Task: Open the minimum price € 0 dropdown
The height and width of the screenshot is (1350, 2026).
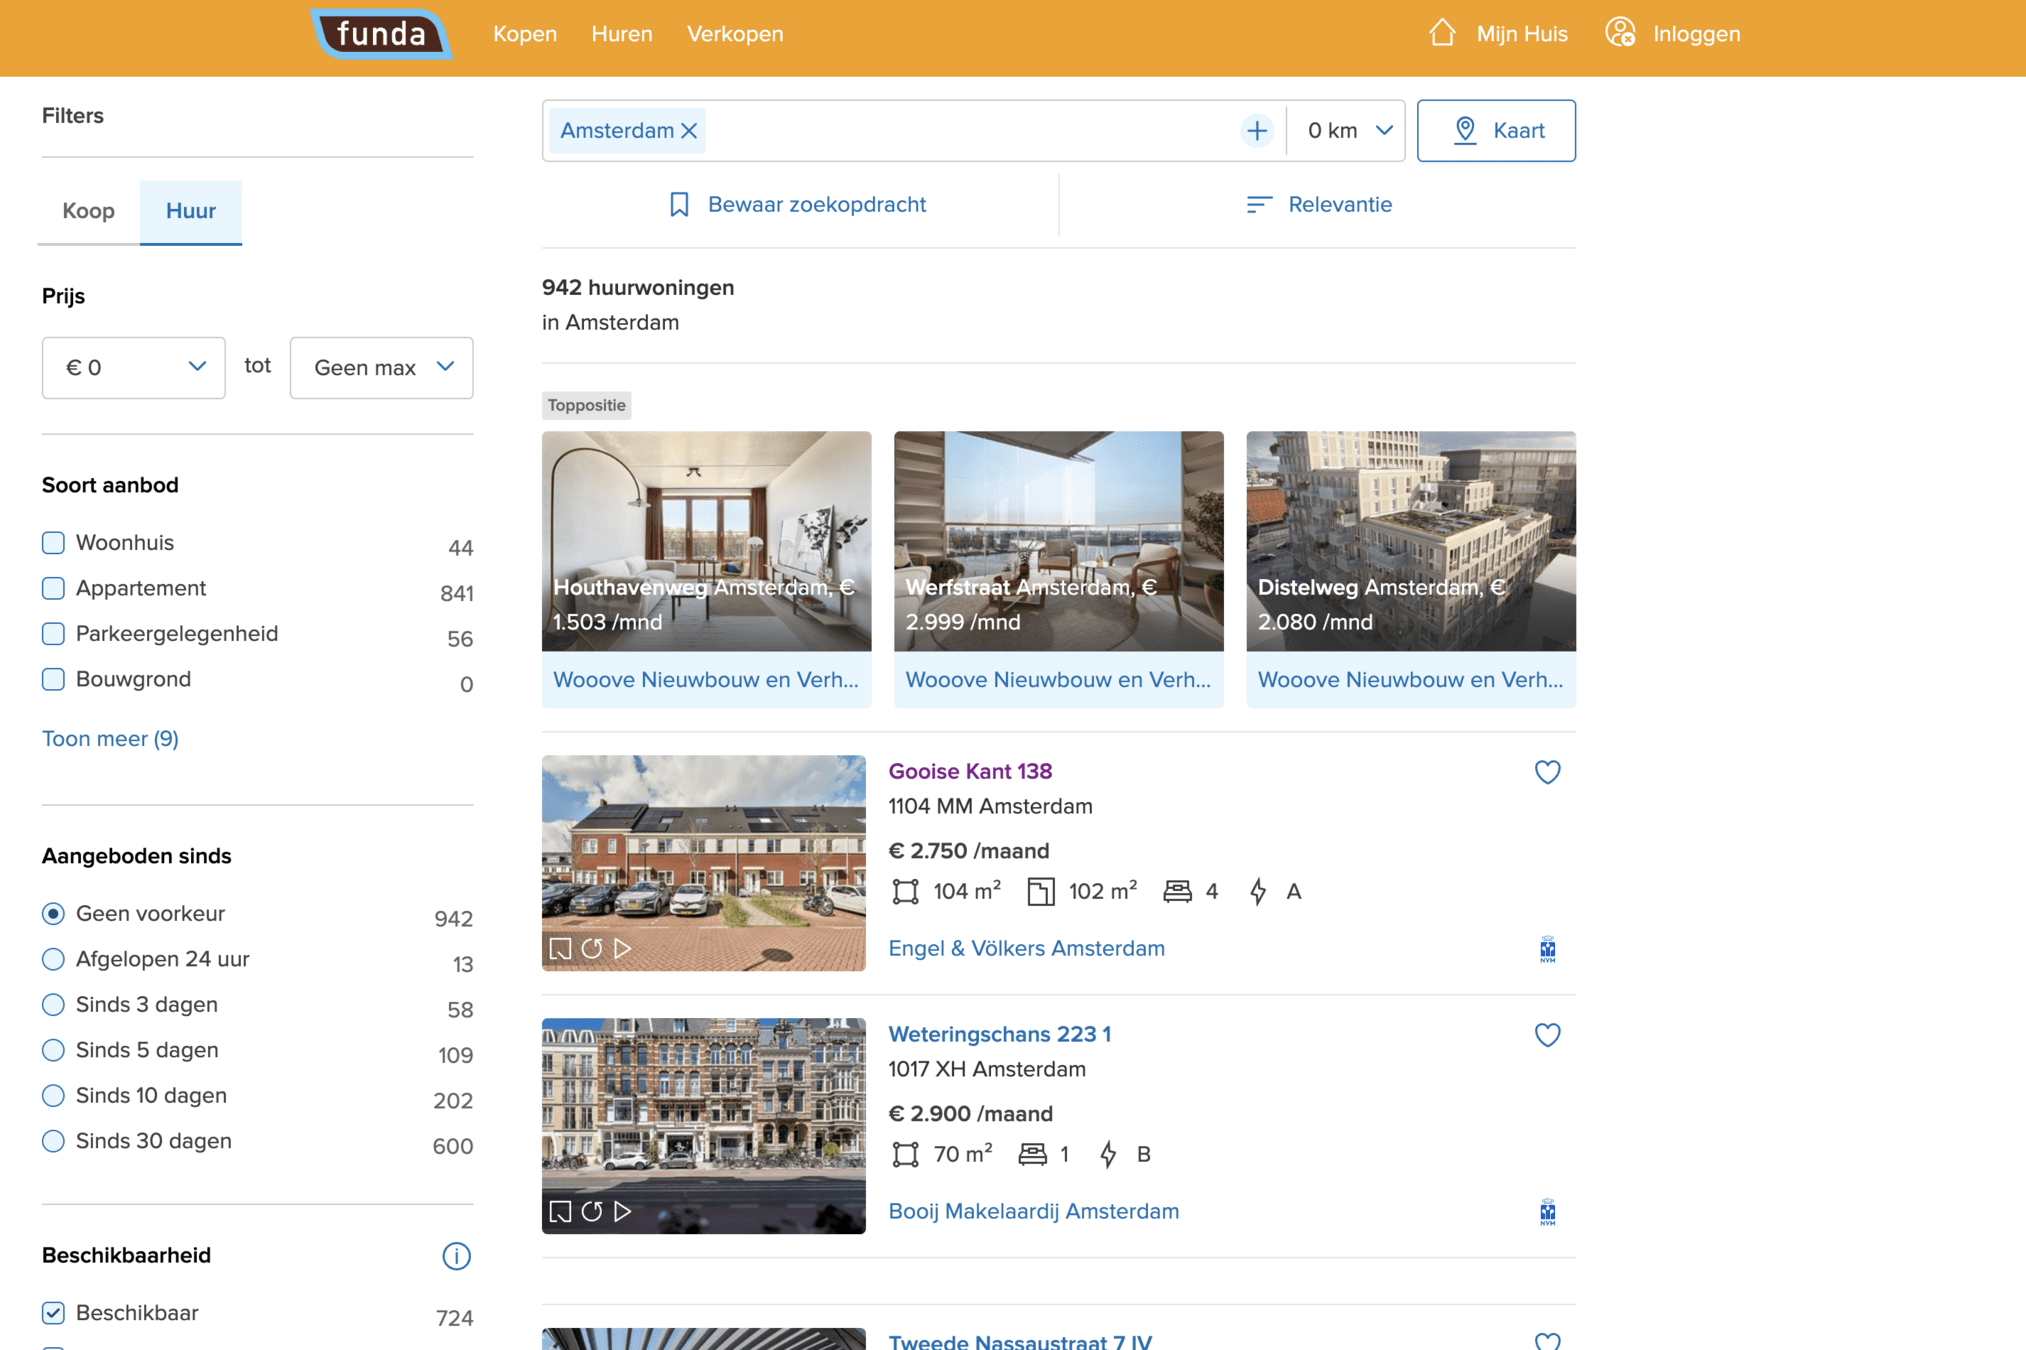Action: click(133, 368)
